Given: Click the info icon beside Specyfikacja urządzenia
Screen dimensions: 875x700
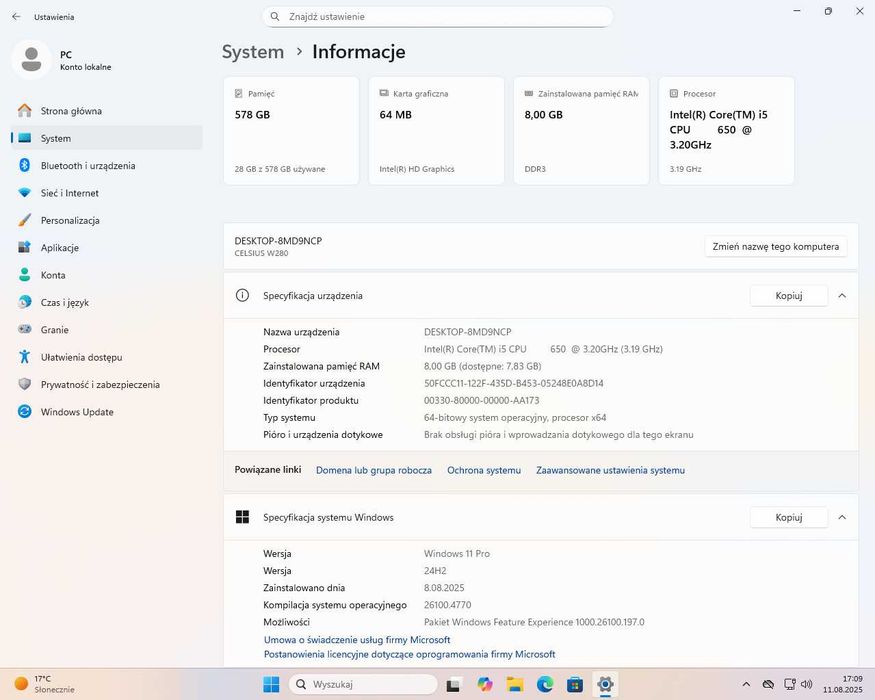Looking at the screenshot, I should pos(242,295).
